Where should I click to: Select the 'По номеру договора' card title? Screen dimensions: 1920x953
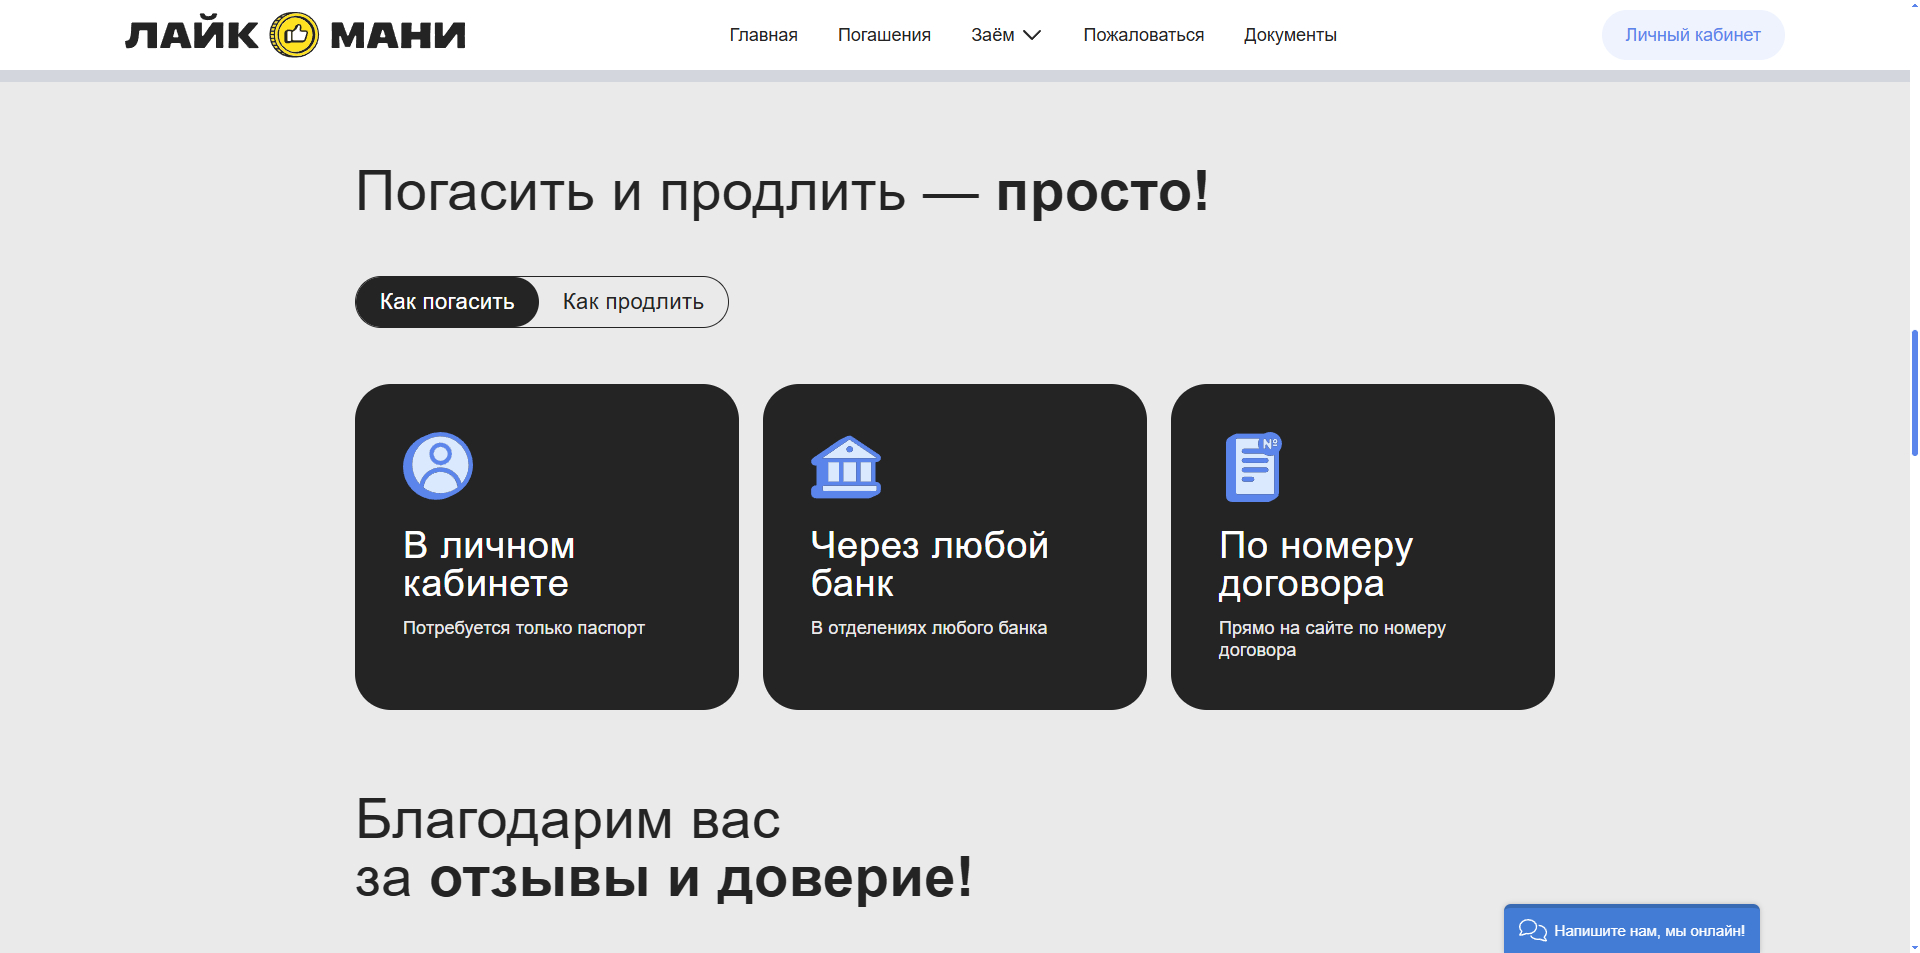coord(1315,564)
